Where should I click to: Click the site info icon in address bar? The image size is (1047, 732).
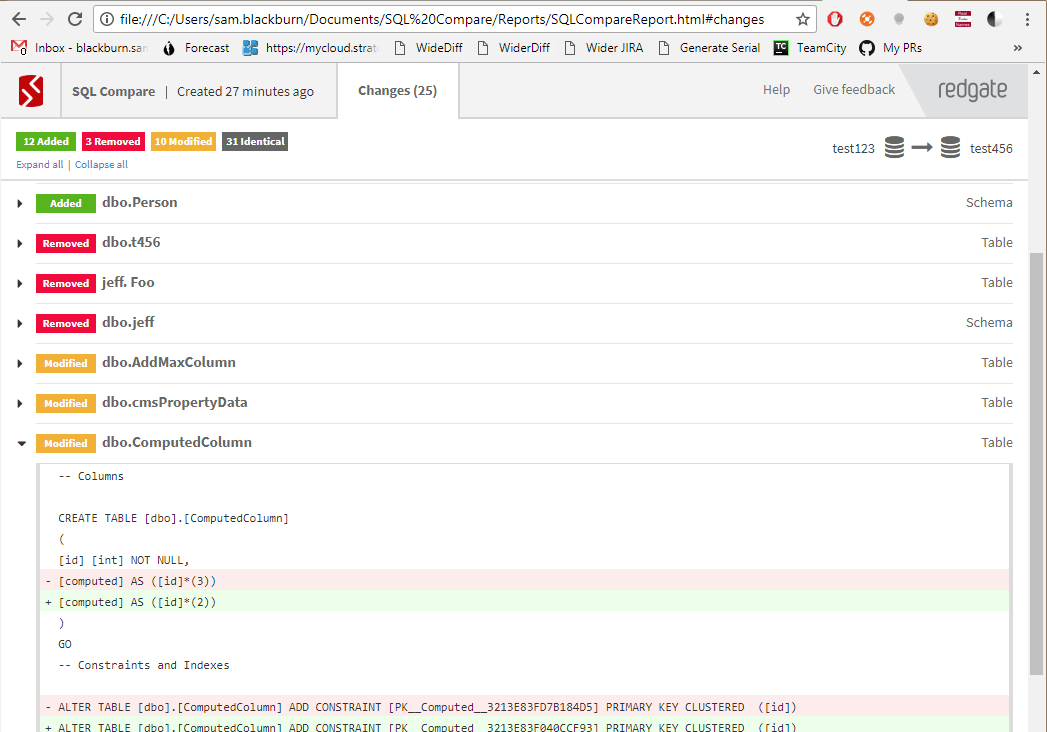point(107,19)
